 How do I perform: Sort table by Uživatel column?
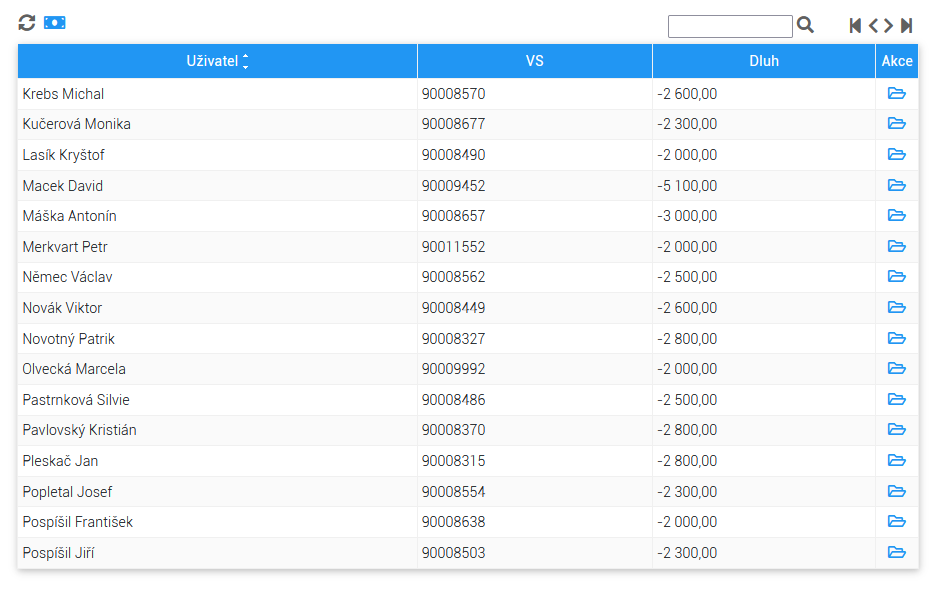217,61
